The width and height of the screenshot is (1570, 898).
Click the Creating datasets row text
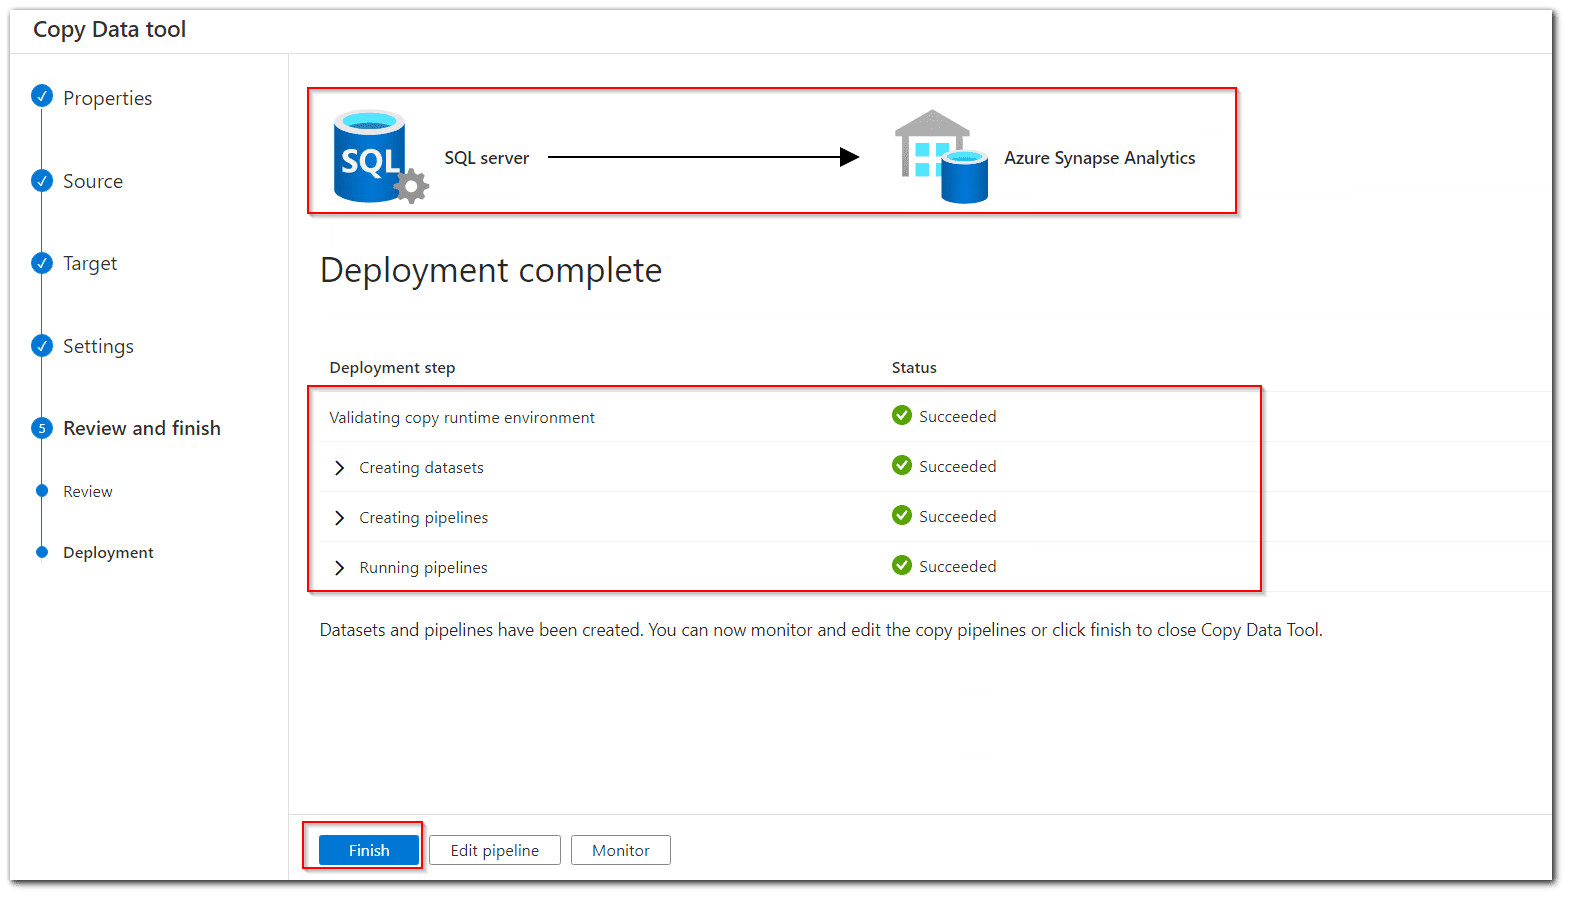coord(421,467)
